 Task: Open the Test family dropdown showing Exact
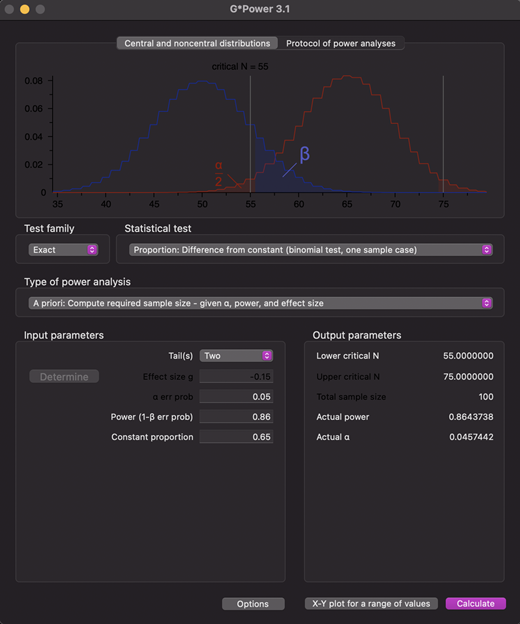click(63, 250)
